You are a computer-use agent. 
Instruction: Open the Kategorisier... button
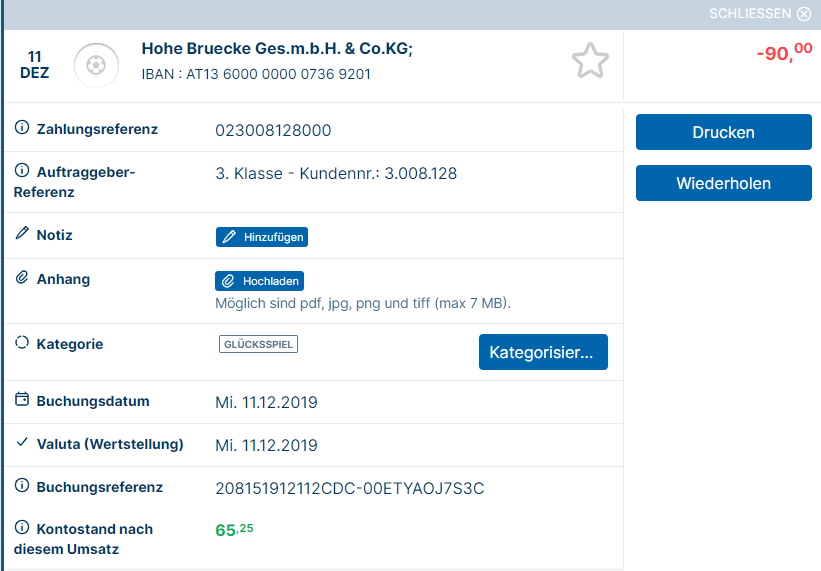click(543, 352)
